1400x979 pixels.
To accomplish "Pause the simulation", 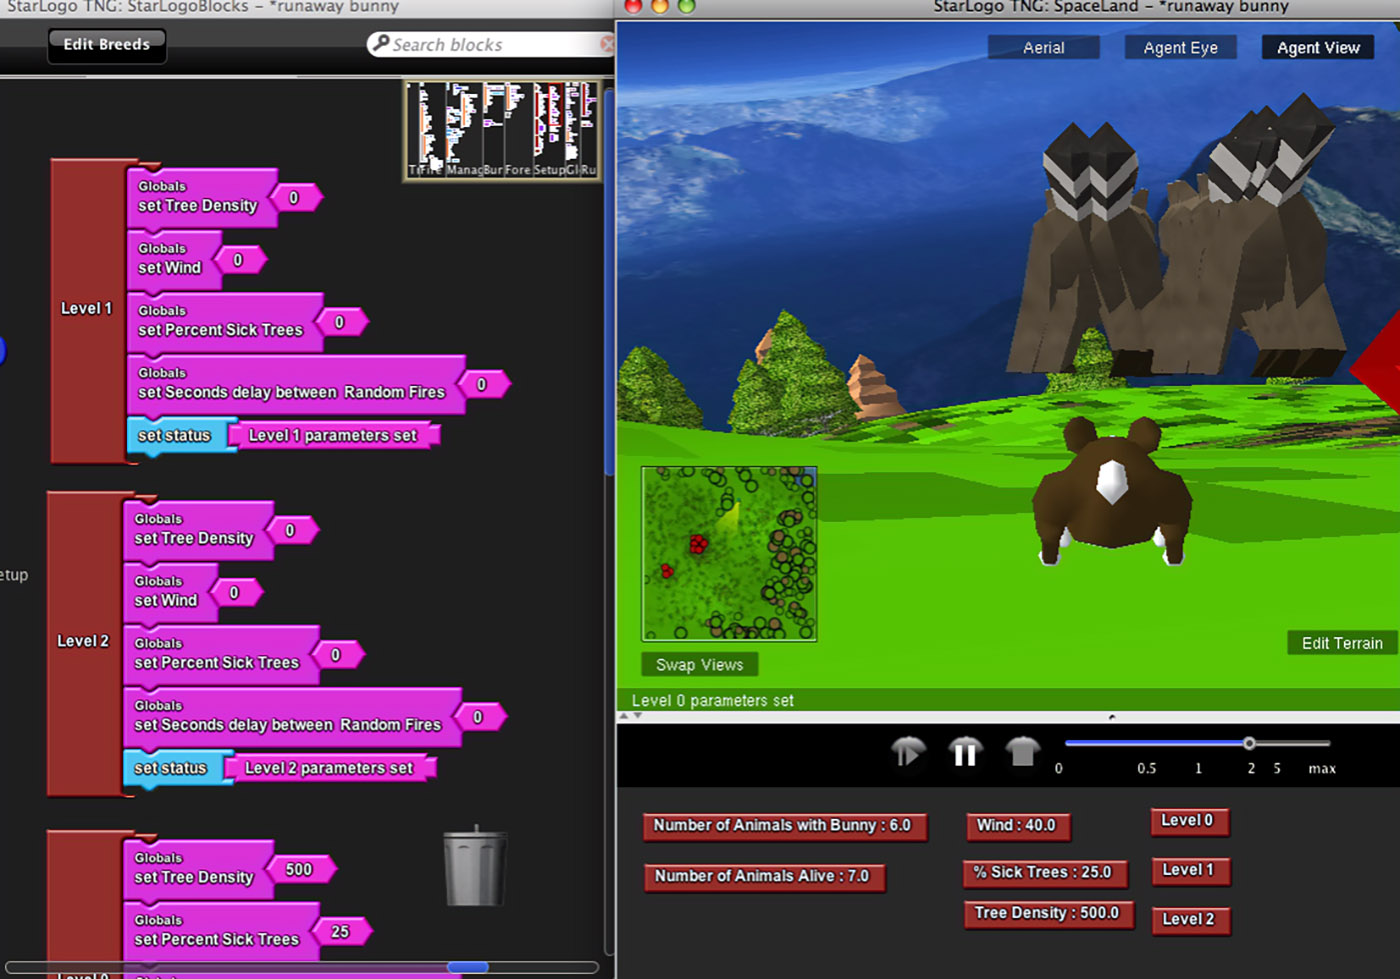I will [x=965, y=752].
